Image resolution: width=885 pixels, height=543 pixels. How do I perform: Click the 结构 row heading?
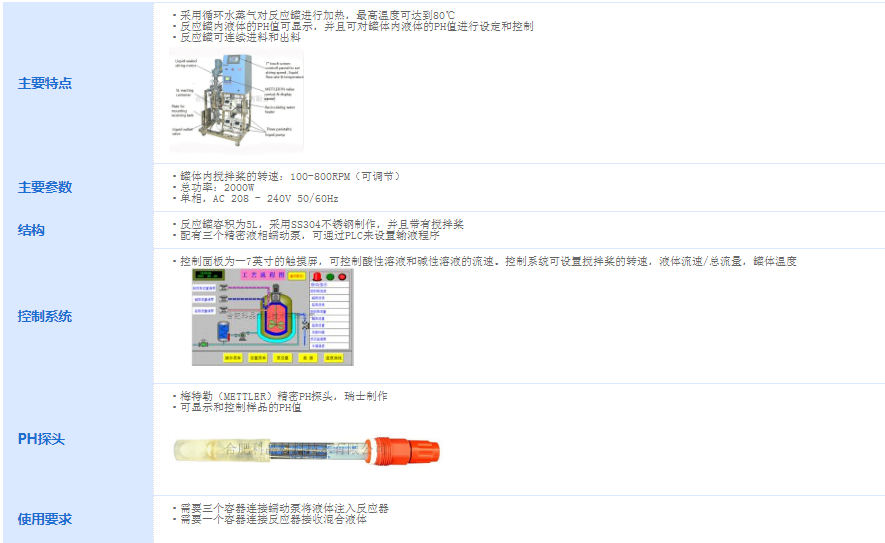pyautogui.click(x=31, y=230)
